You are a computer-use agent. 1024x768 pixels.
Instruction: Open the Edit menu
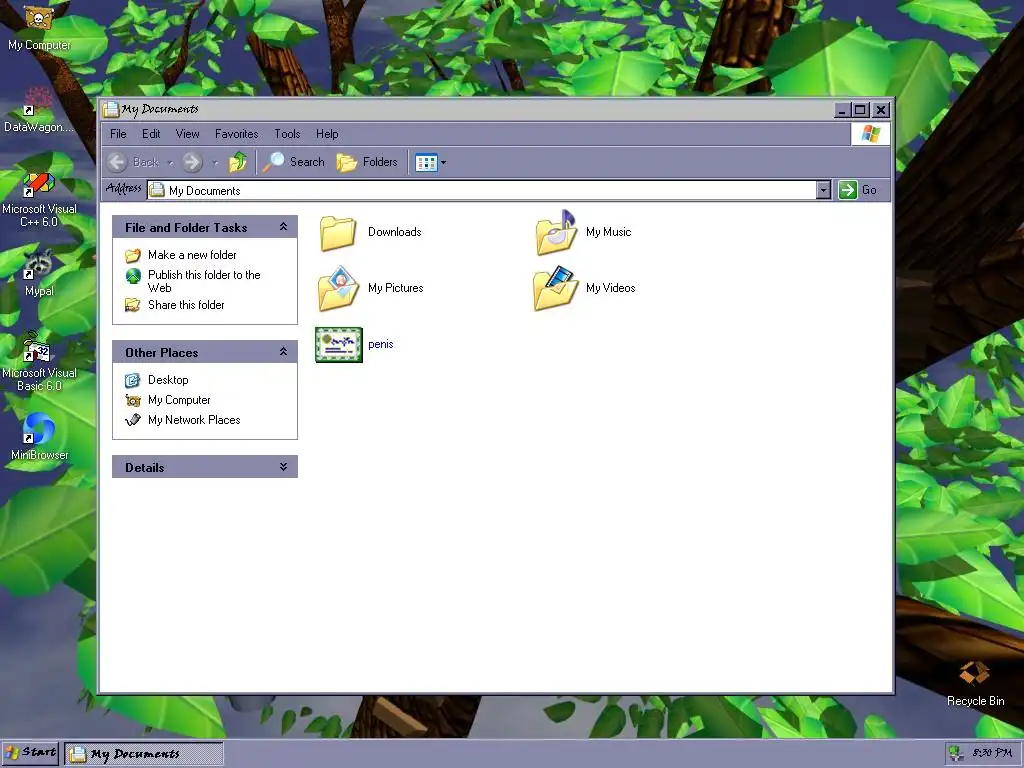coord(151,134)
